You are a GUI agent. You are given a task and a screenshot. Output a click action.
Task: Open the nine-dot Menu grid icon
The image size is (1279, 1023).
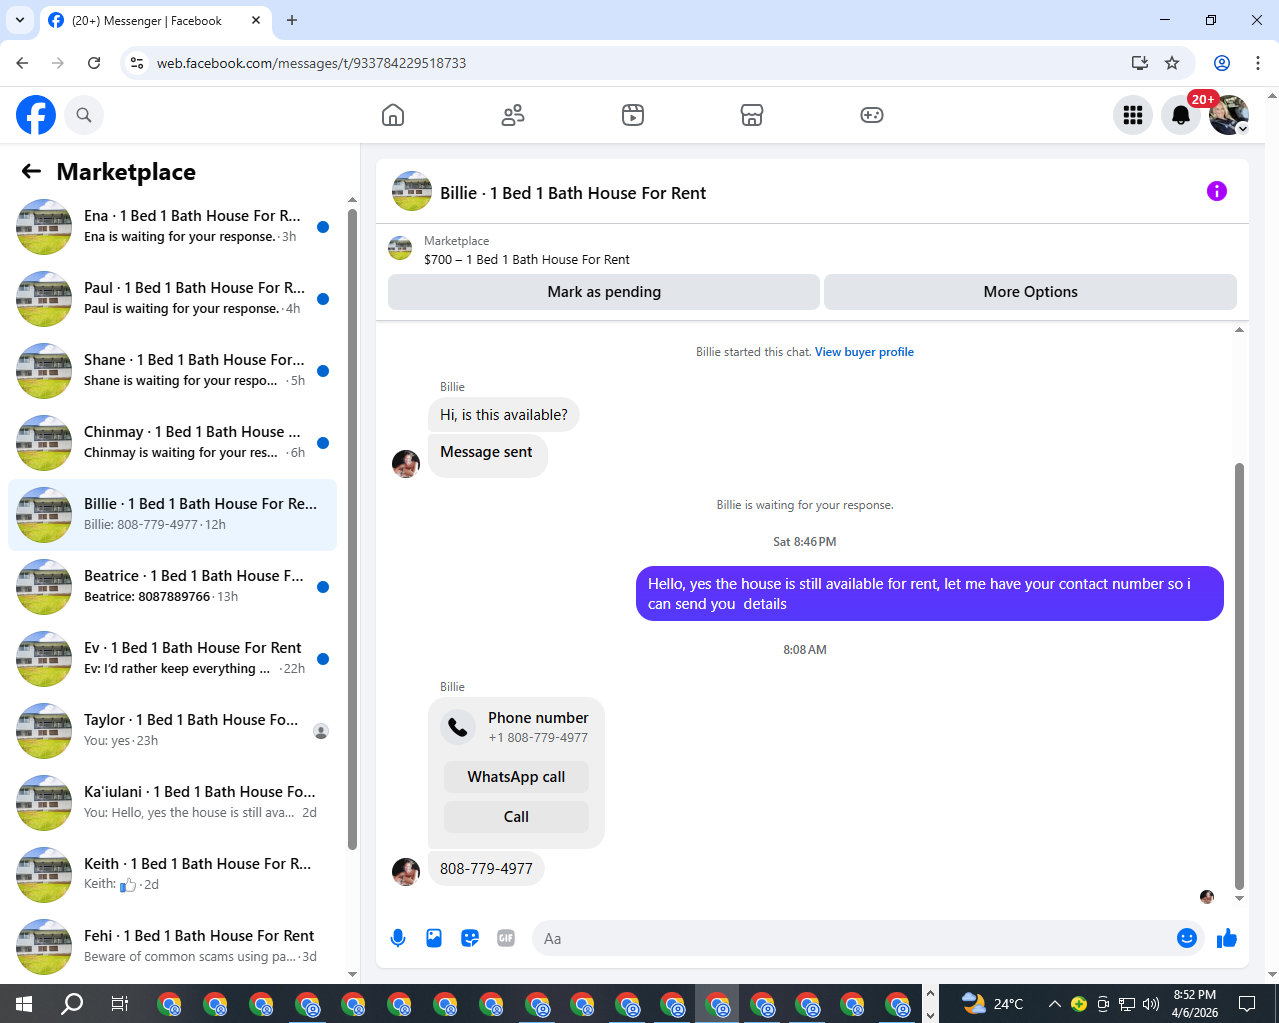click(1133, 115)
